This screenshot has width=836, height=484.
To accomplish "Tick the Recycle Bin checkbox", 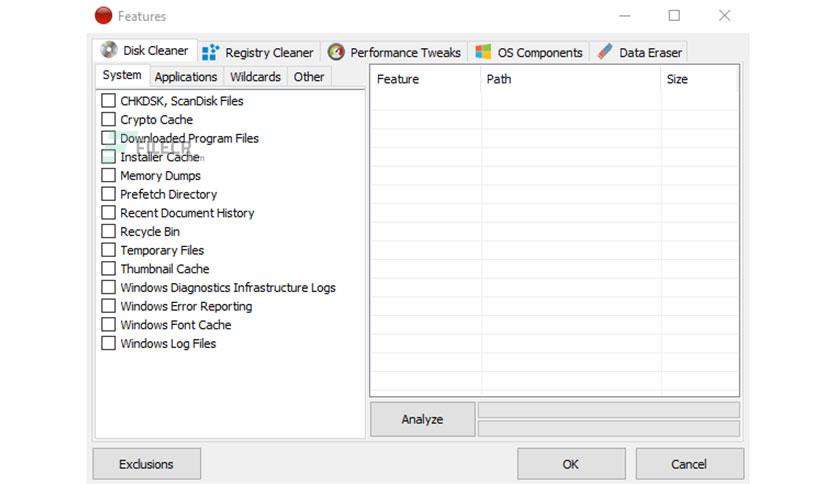I will pyautogui.click(x=108, y=231).
